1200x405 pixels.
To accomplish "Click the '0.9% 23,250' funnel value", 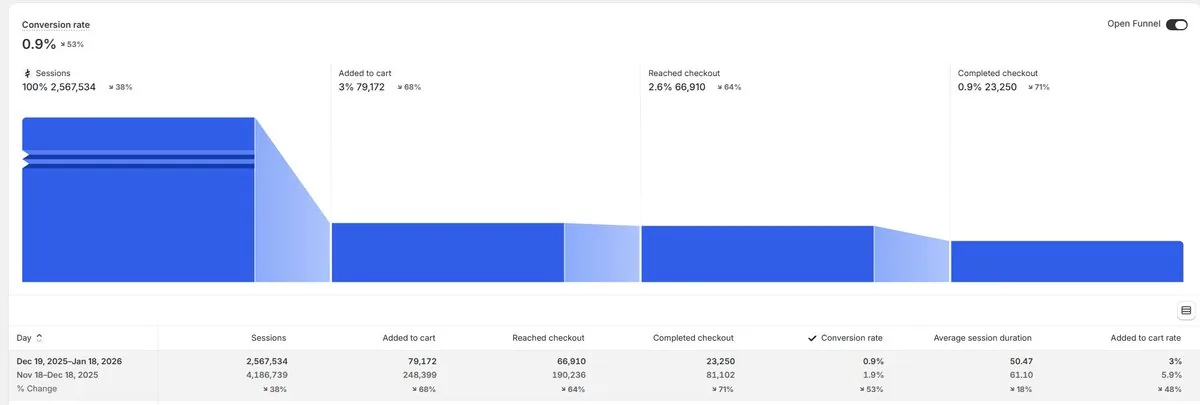I will 987,87.
